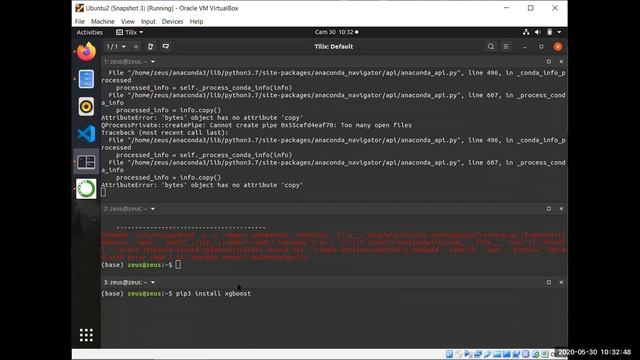The image size is (640, 360).
Task: Click the 'Traceback (most recent call last)' line
Action: point(164,133)
